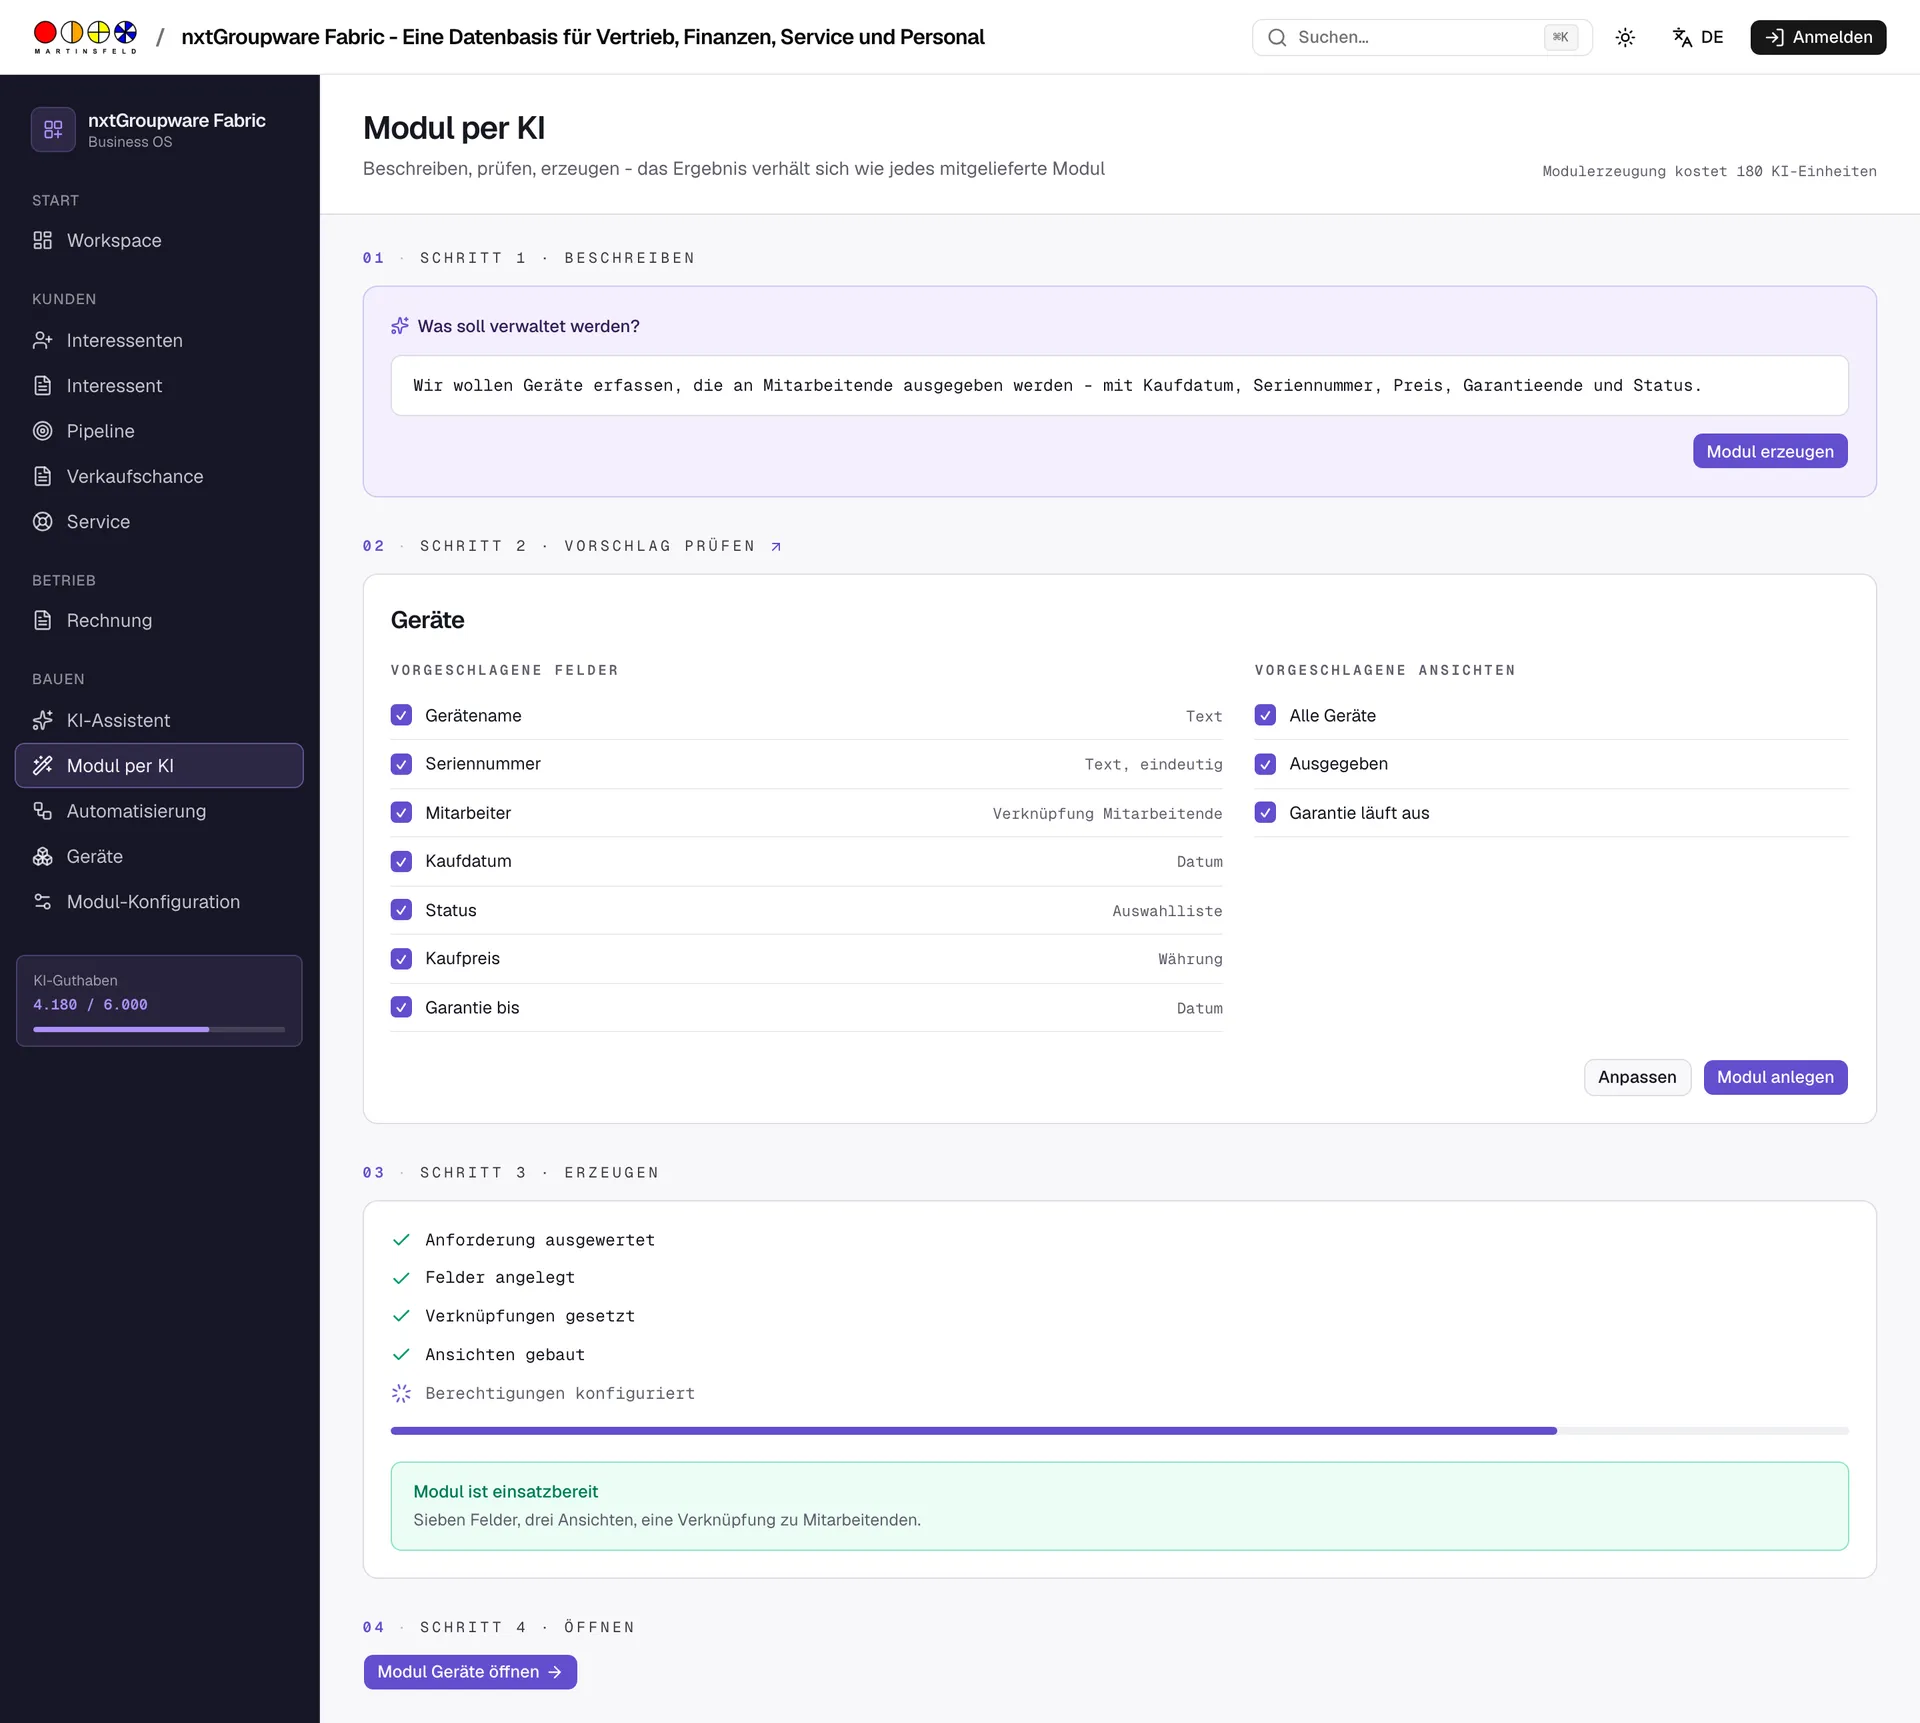Open Interessenten in the sidebar
The width and height of the screenshot is (1920, 1723).
159,340
